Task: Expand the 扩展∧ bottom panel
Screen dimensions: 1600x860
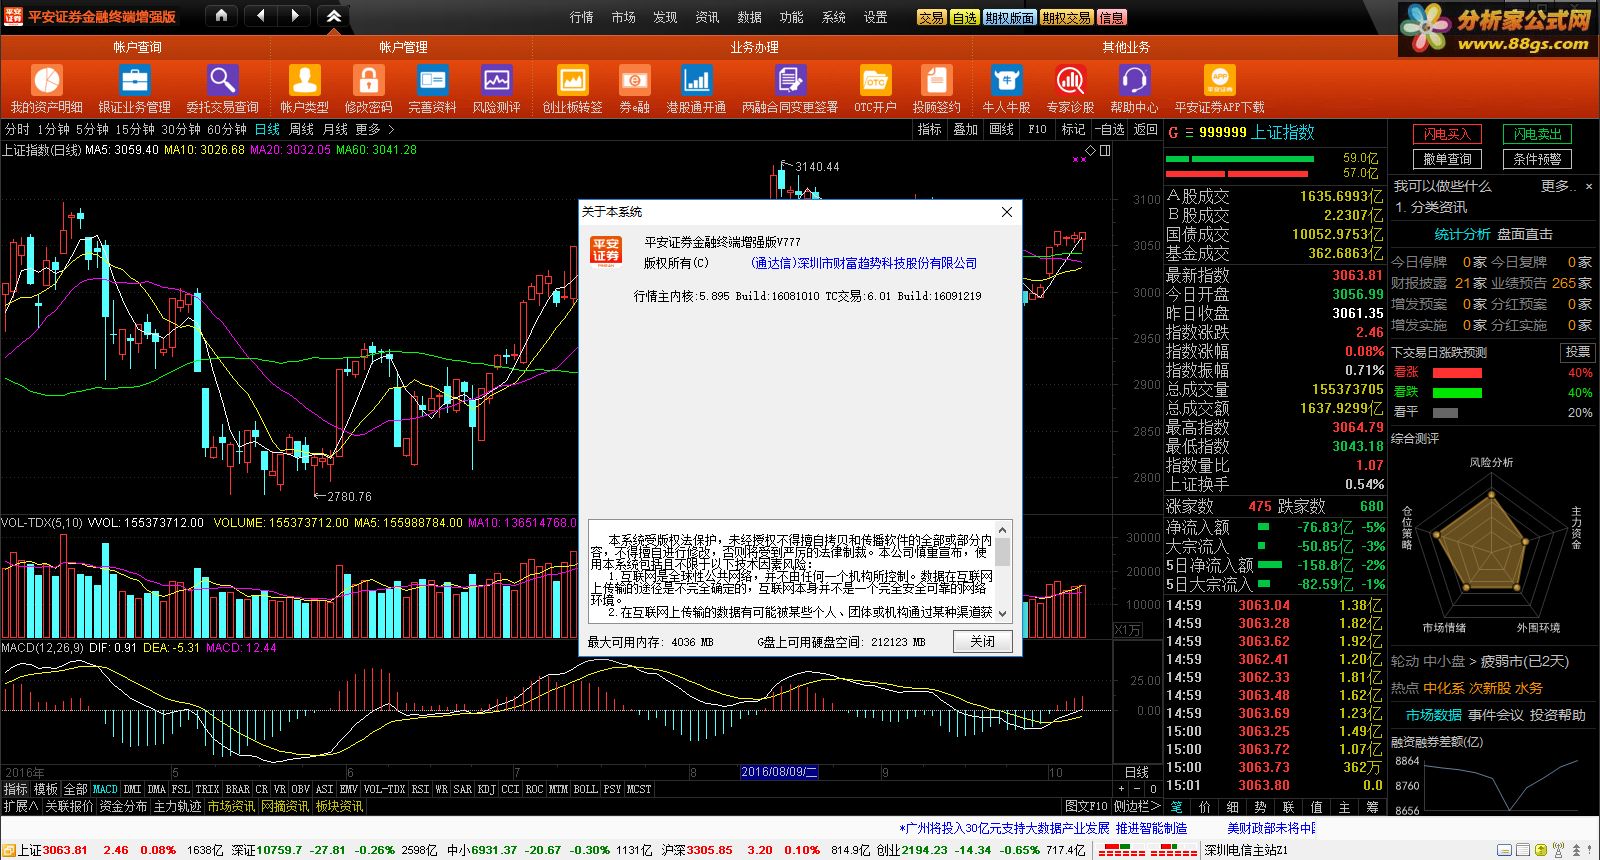Action: [20, 806]
